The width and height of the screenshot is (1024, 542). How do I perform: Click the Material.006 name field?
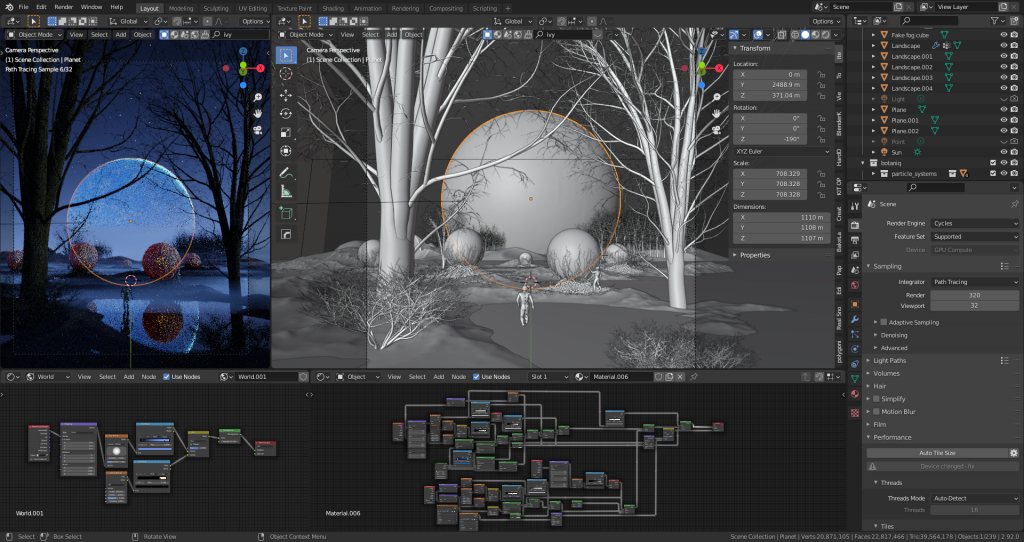[x=620, y=377]
